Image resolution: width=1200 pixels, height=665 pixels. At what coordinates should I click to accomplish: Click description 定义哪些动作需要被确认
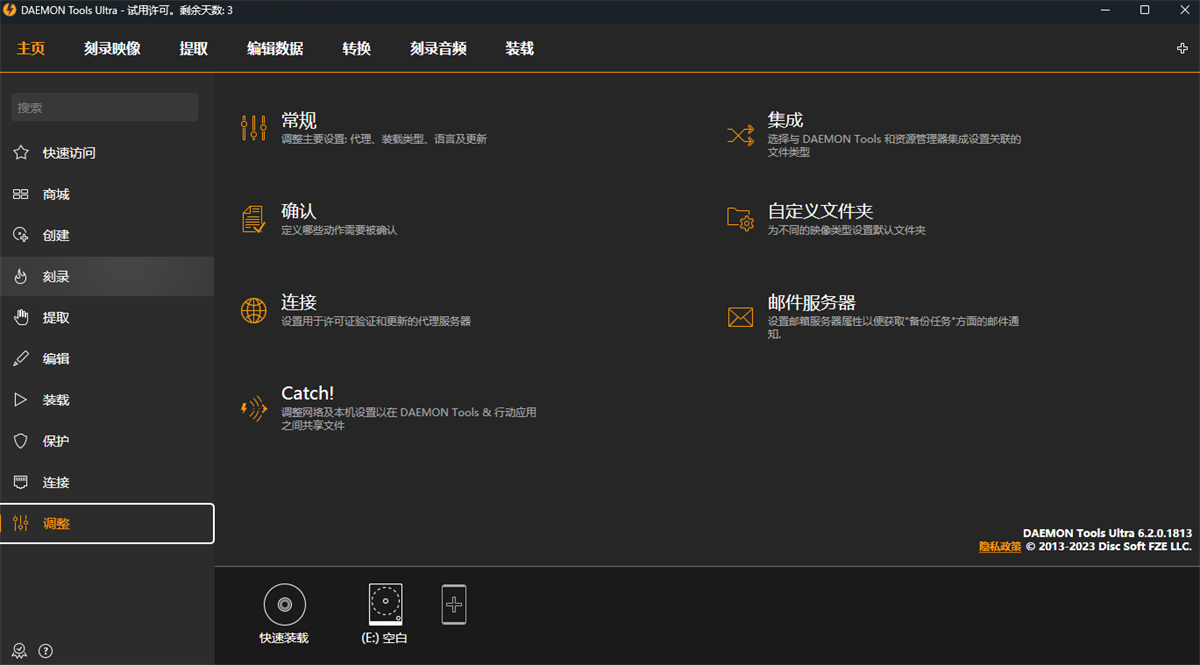tap(339, 230)
